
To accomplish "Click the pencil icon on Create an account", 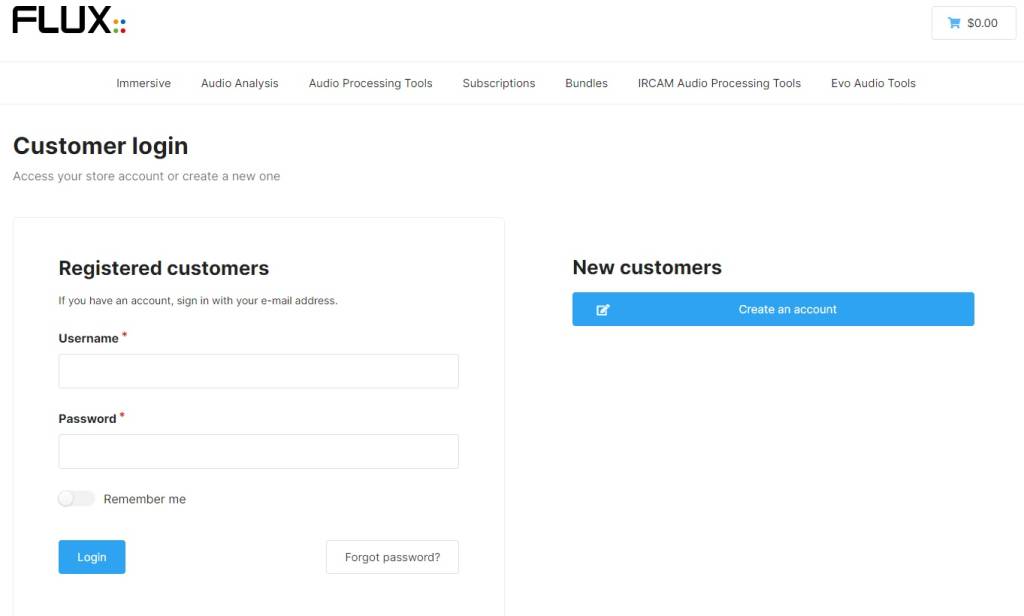I will click(x=601, y=309).
